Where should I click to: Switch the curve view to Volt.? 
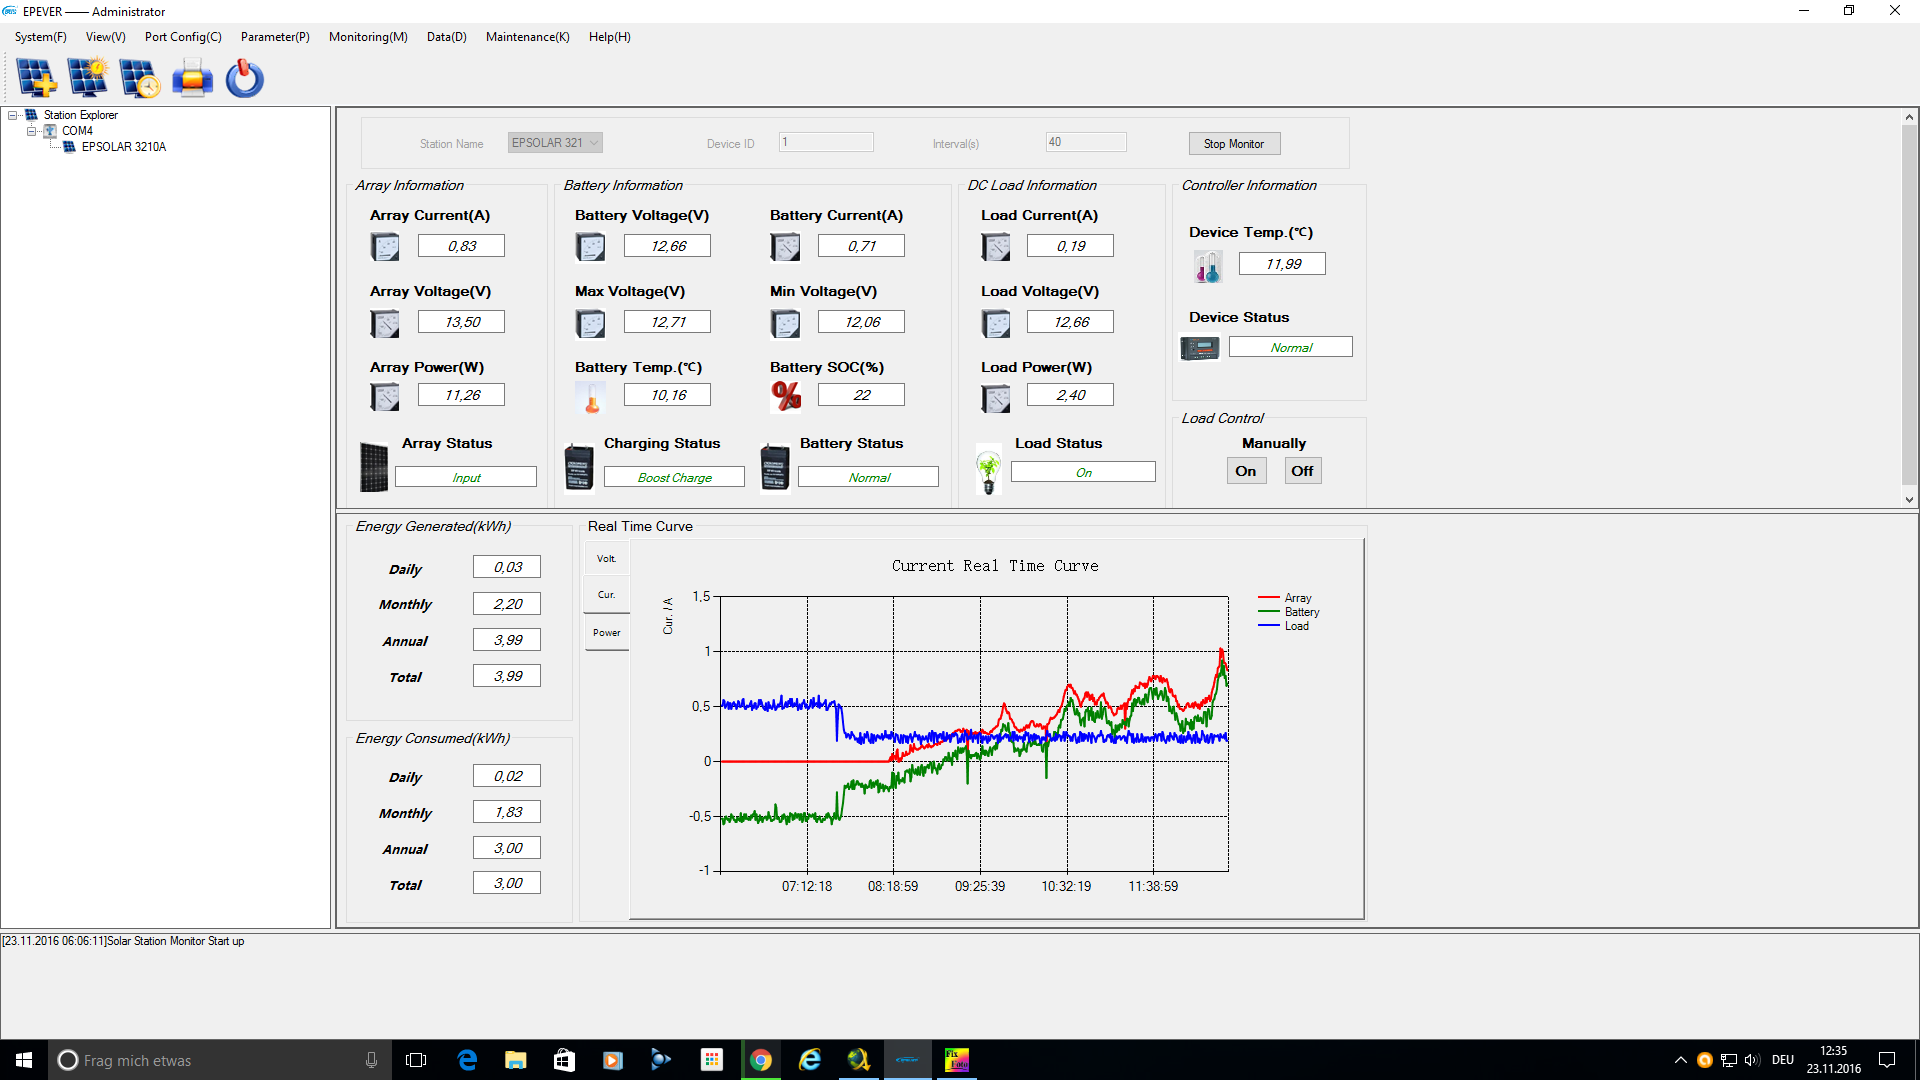606,559
